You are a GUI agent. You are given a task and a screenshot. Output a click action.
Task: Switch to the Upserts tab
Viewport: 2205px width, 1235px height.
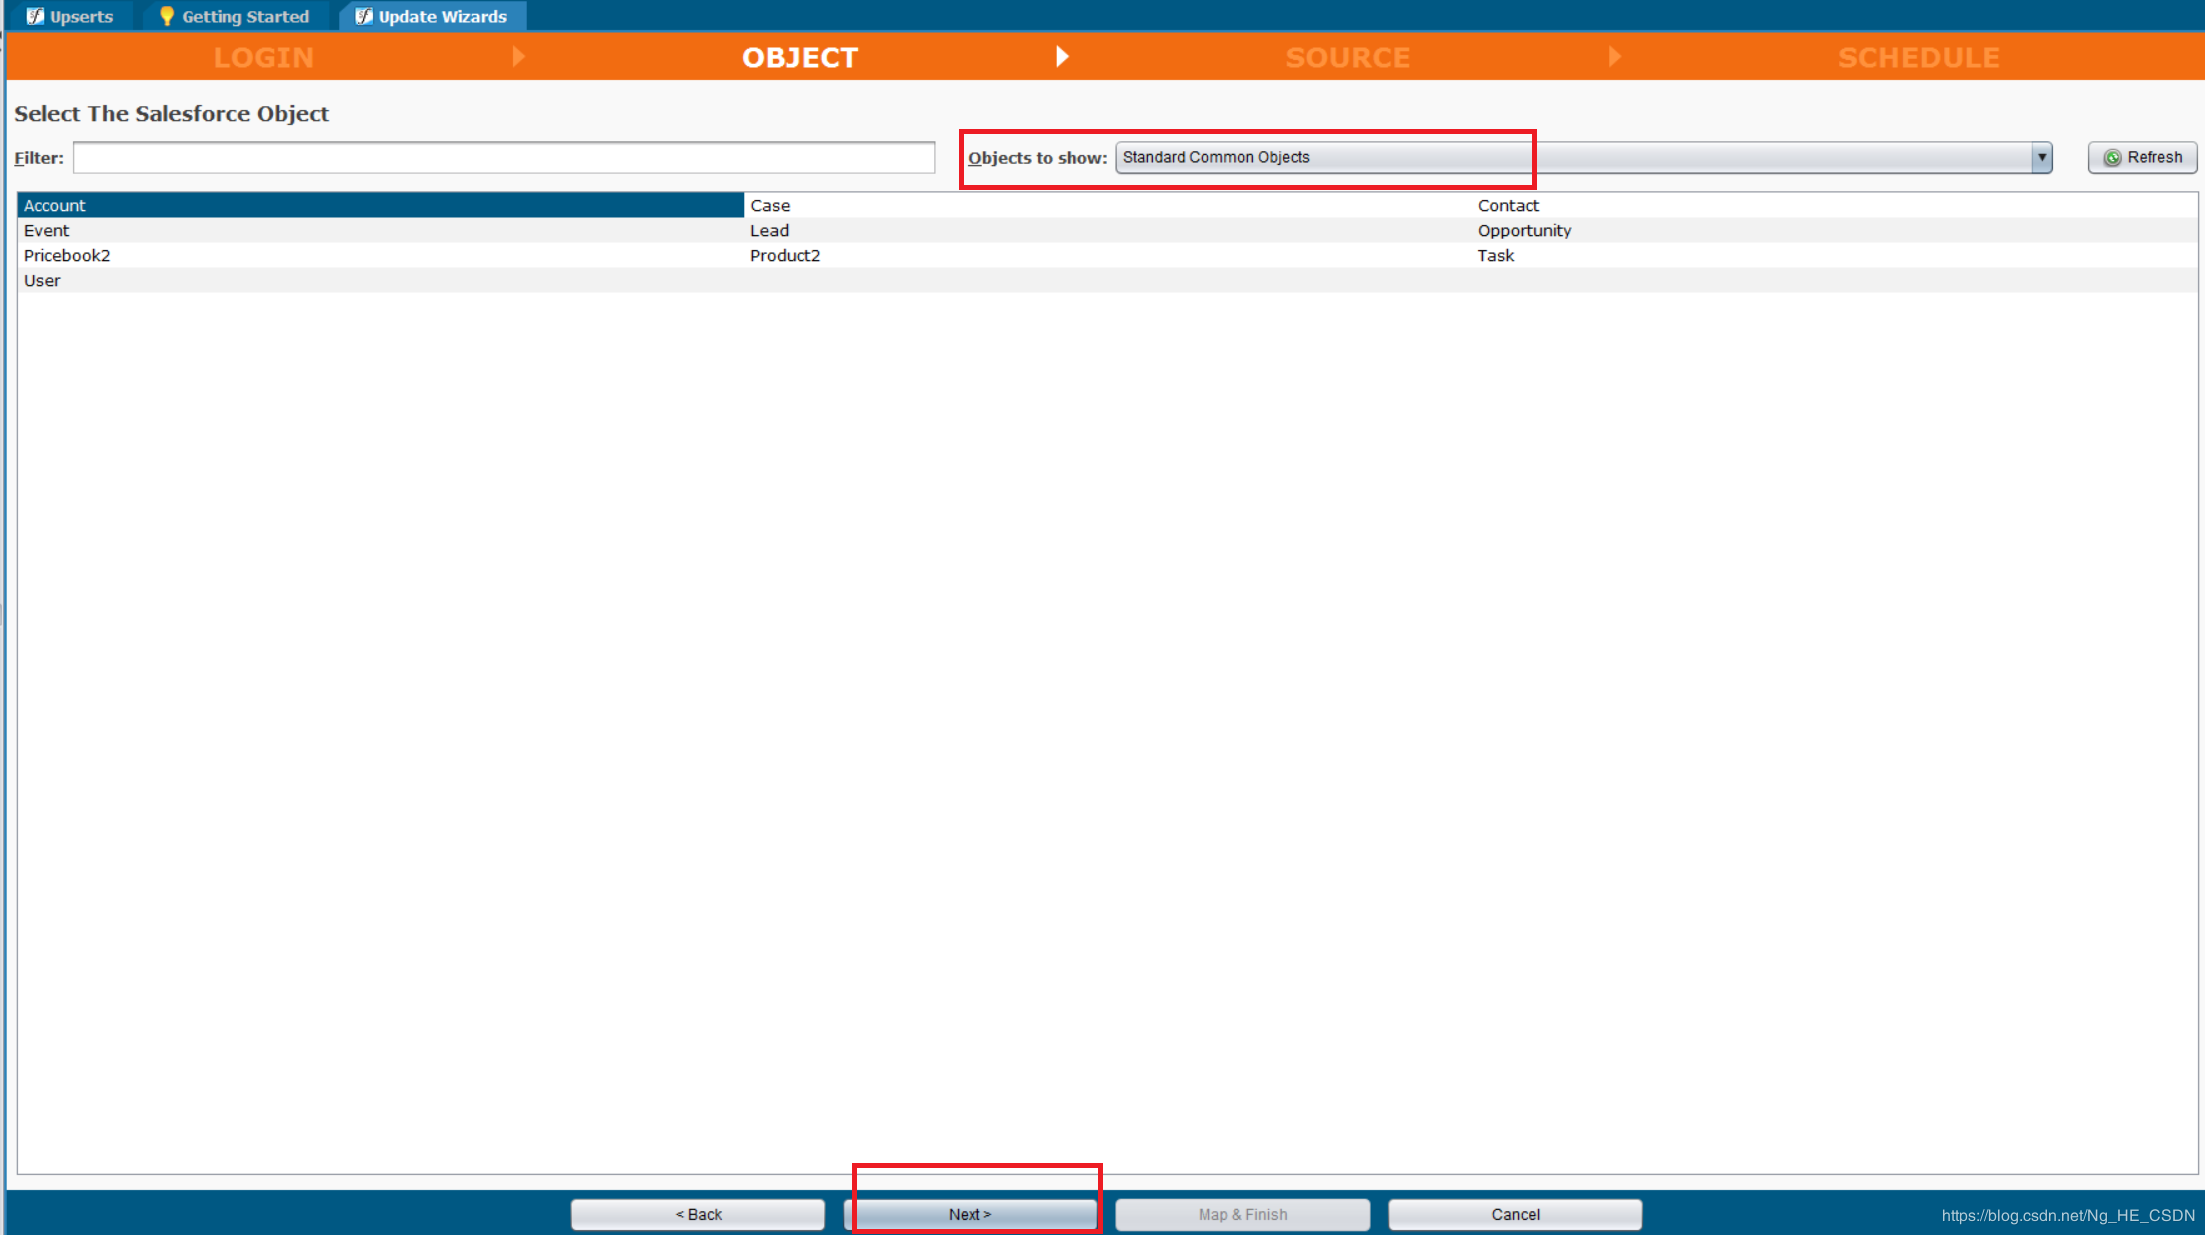[70, 16]
